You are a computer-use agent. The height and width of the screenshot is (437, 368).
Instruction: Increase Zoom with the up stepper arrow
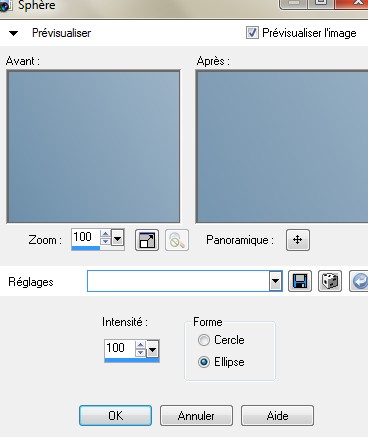click(x=106, y=234)
